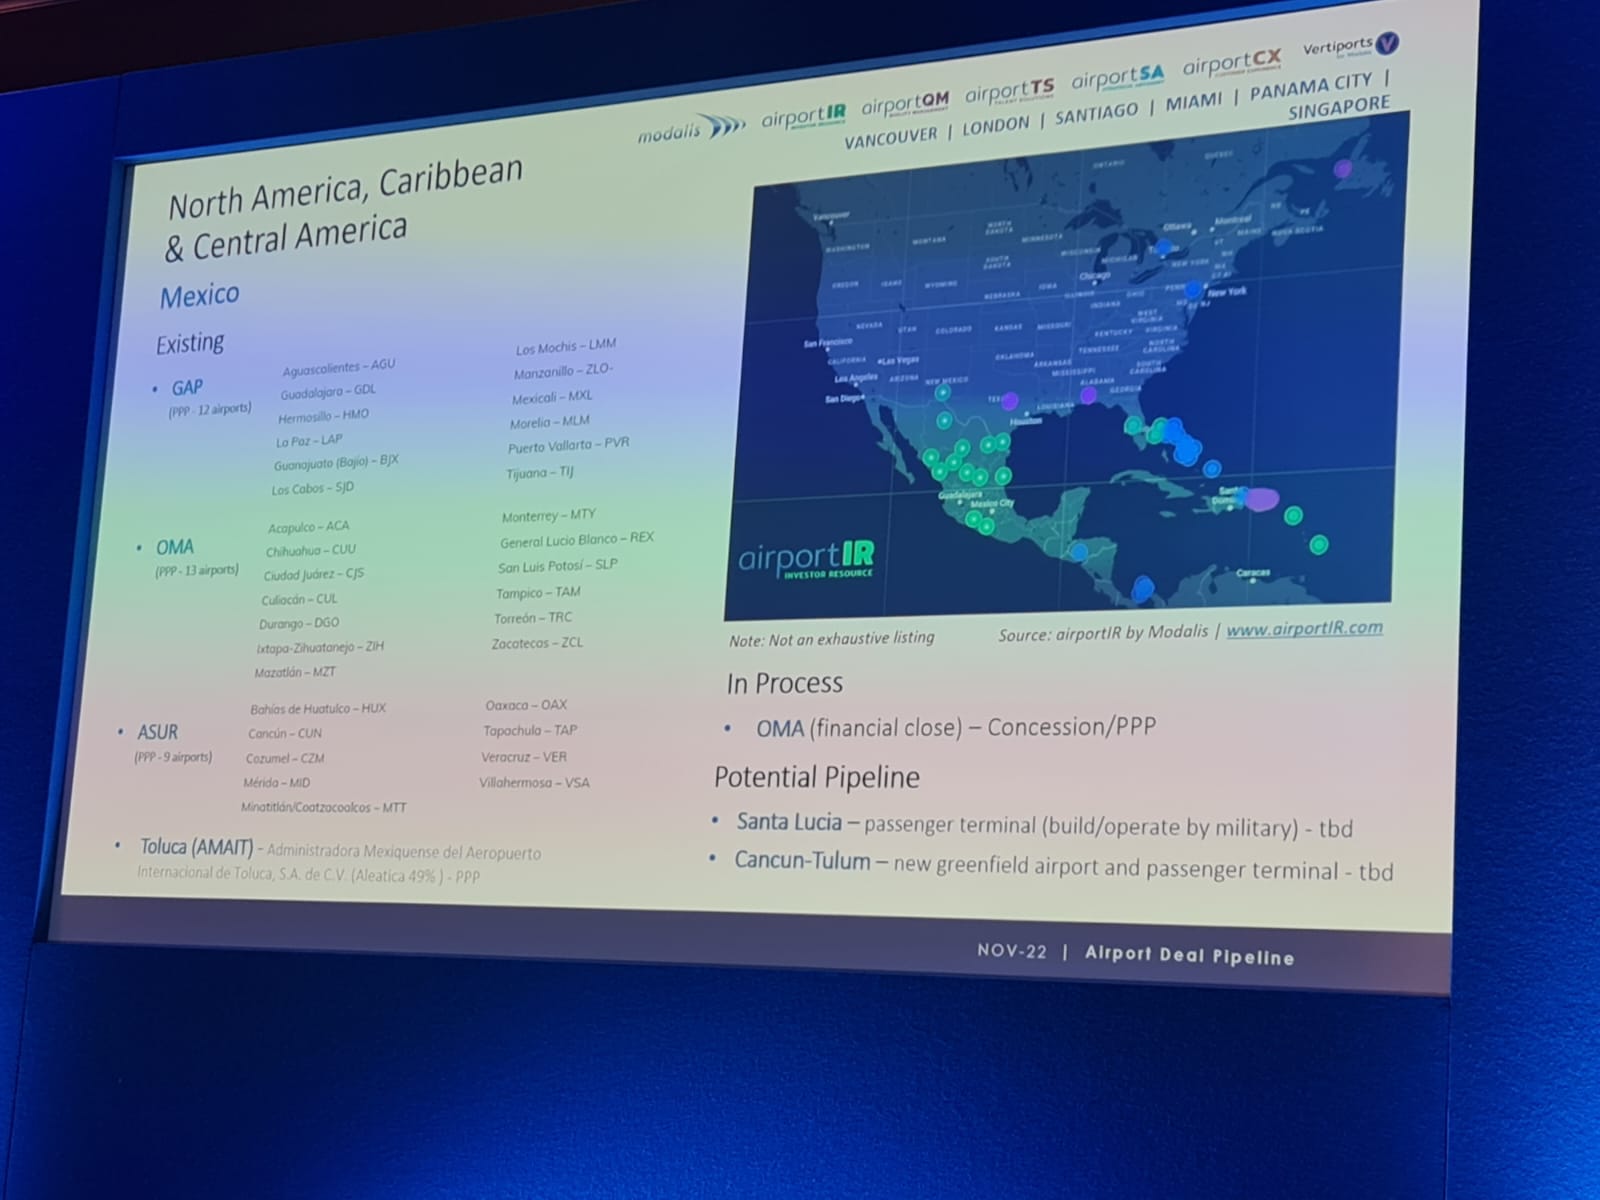Select the ASUR bullet heading
The width and height of the screenshot is (1600, 1200).
pyautogui.click(x=158, y=732)
